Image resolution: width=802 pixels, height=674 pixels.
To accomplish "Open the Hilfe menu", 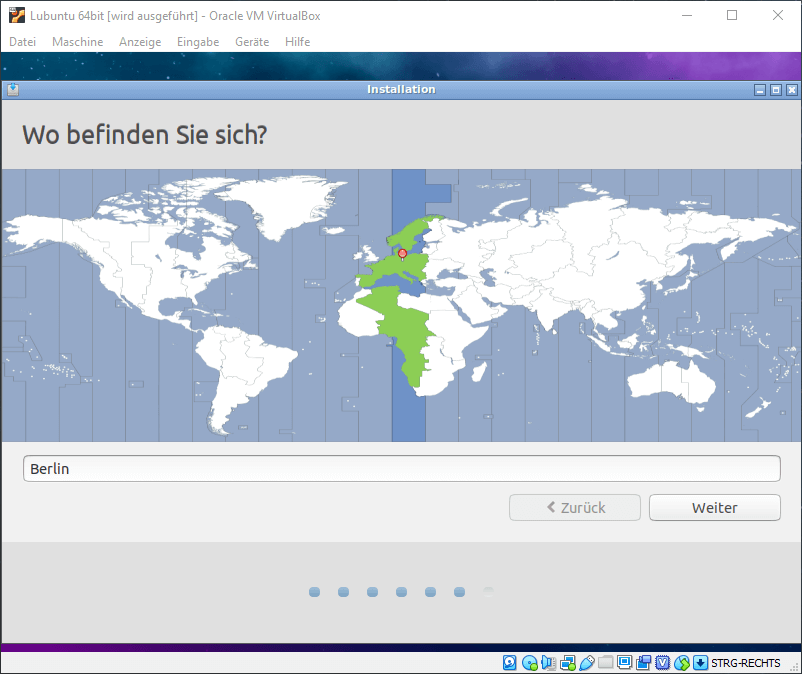I will [298, 42].
